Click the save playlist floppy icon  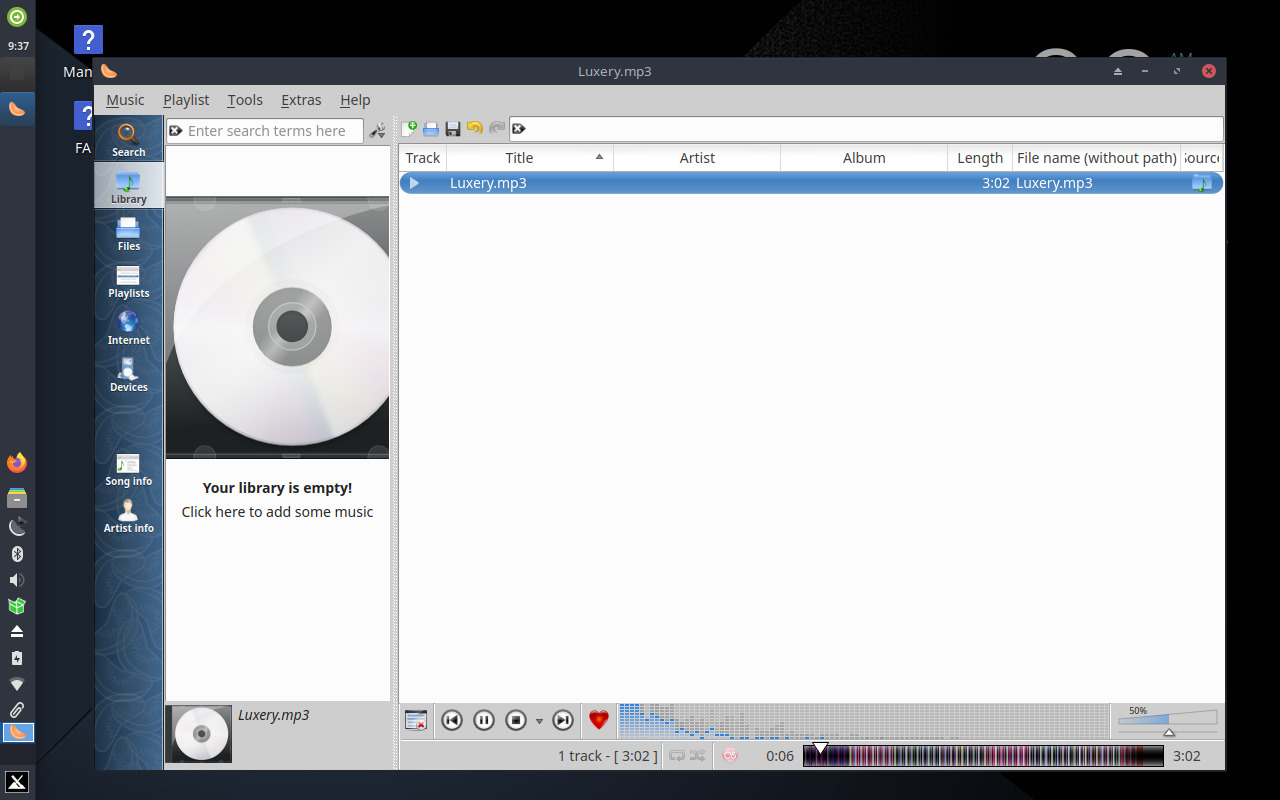point(453,129)
